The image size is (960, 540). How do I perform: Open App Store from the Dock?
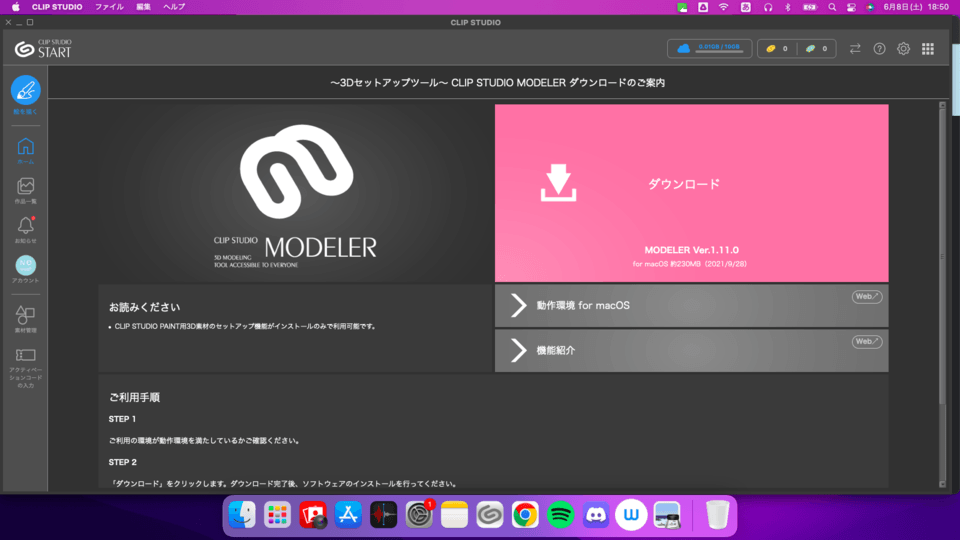348,514
